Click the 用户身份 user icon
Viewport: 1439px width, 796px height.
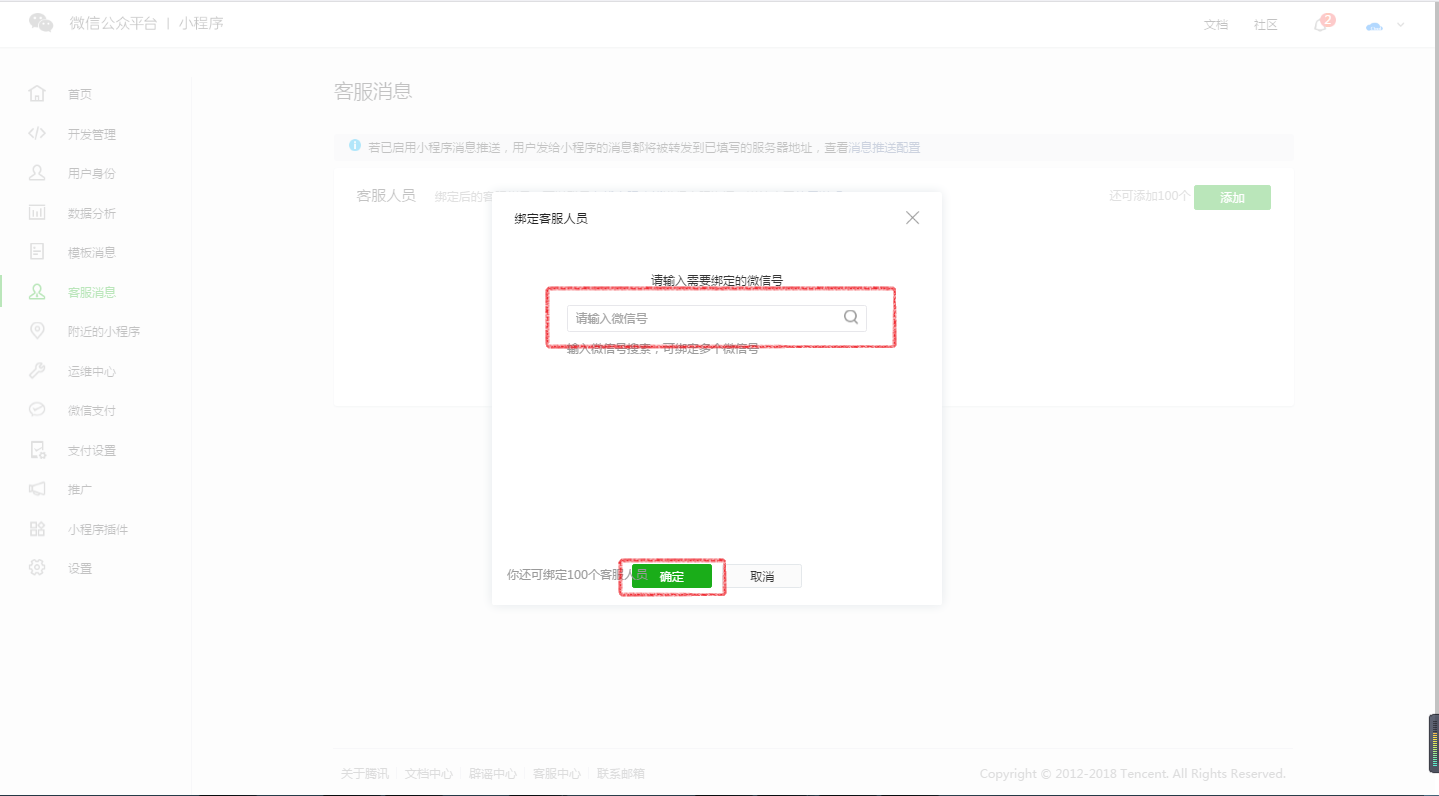[x=37, y=172]
